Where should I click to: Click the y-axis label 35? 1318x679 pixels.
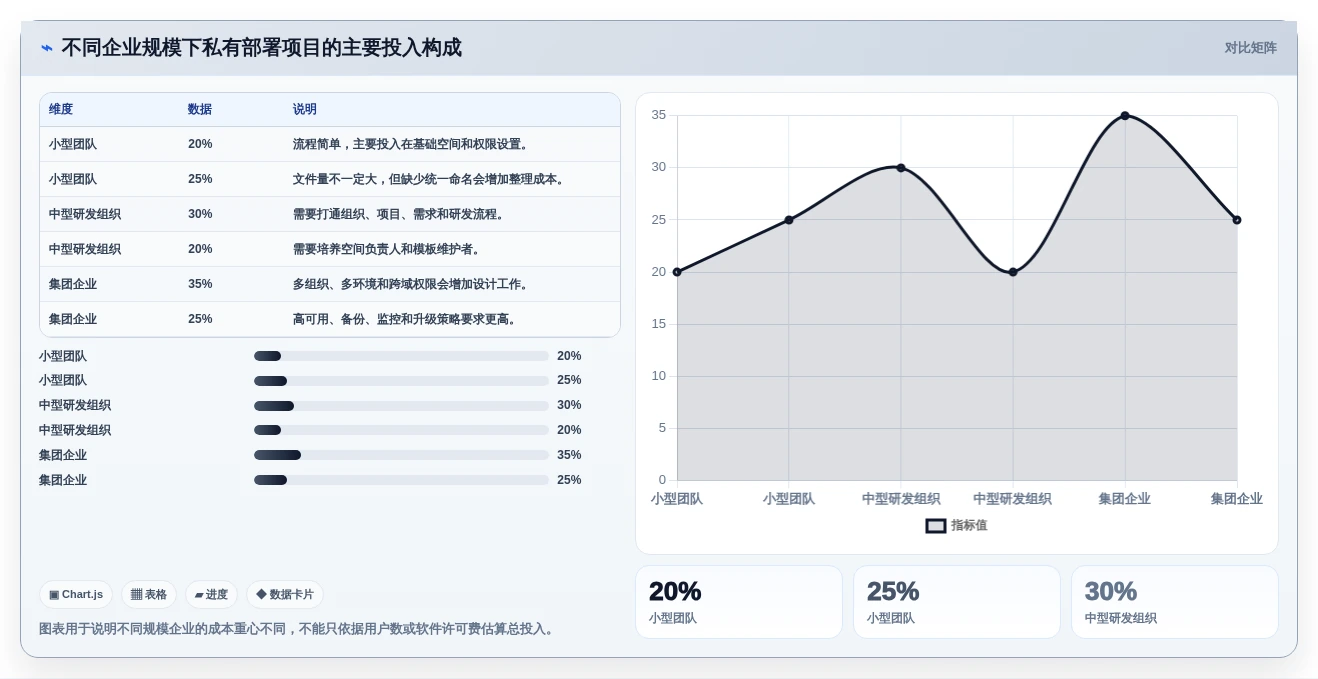pyautogui.click(x=659, y=115)
